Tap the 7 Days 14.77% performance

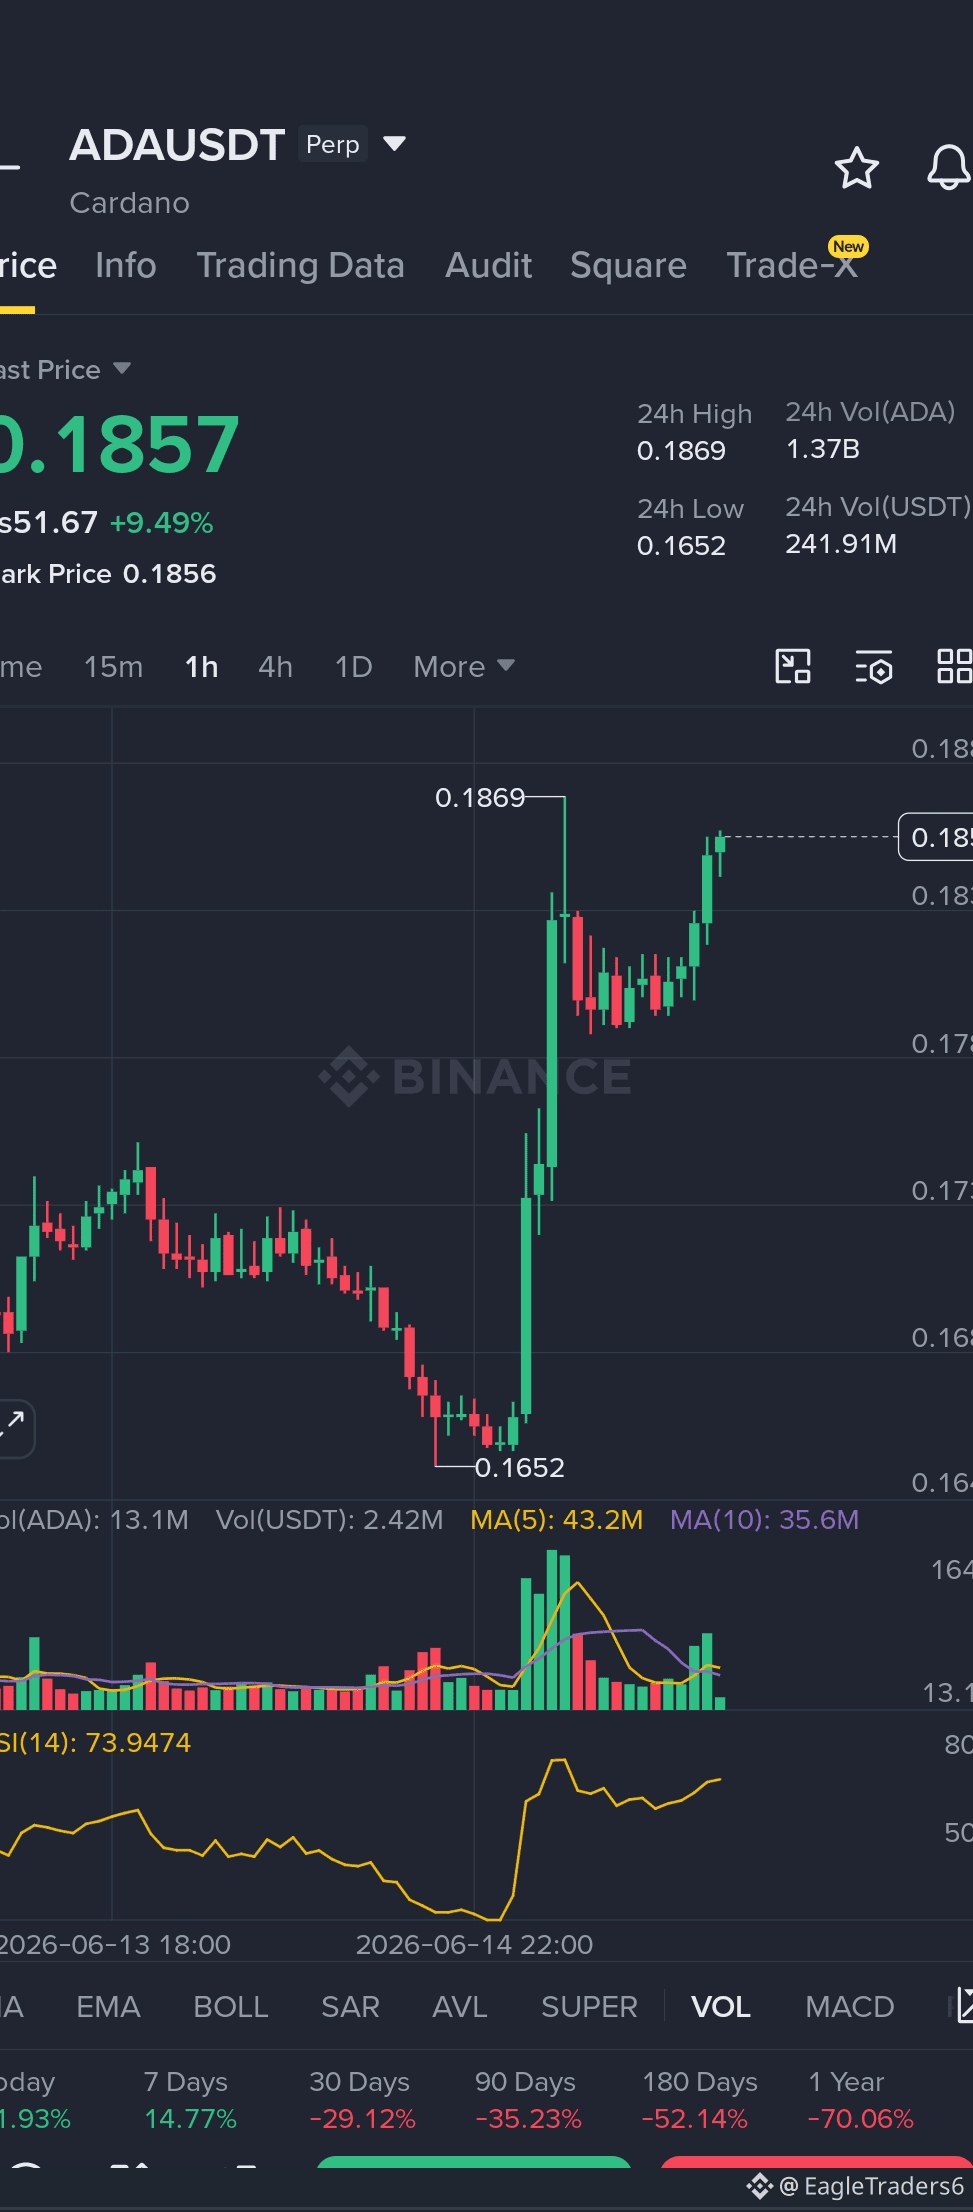point(190,2099)
